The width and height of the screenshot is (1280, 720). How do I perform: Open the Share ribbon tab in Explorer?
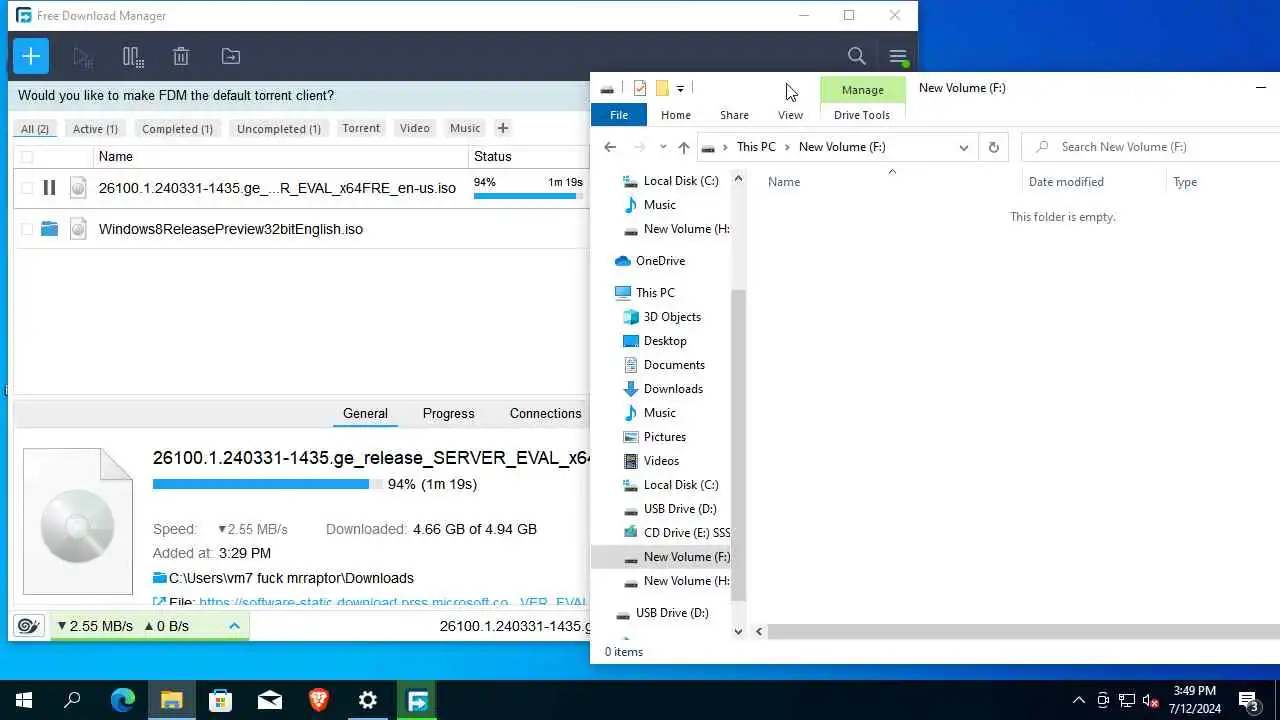click(734, 115)
